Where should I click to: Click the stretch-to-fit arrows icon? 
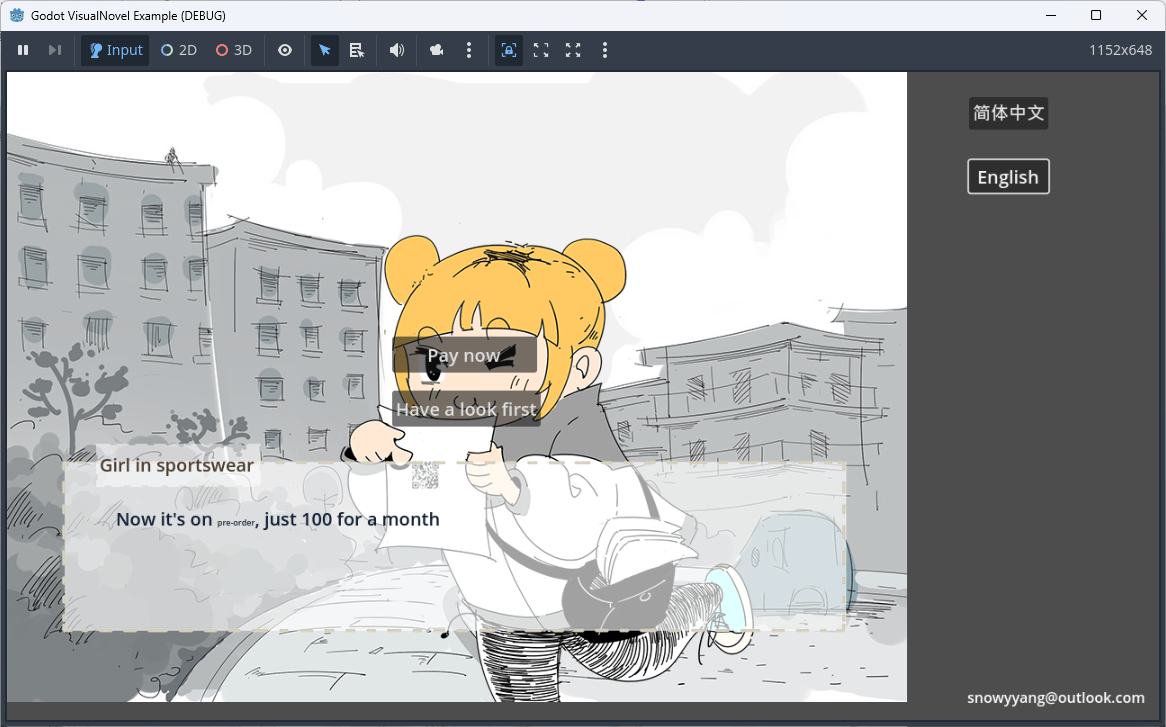[573, 50]
